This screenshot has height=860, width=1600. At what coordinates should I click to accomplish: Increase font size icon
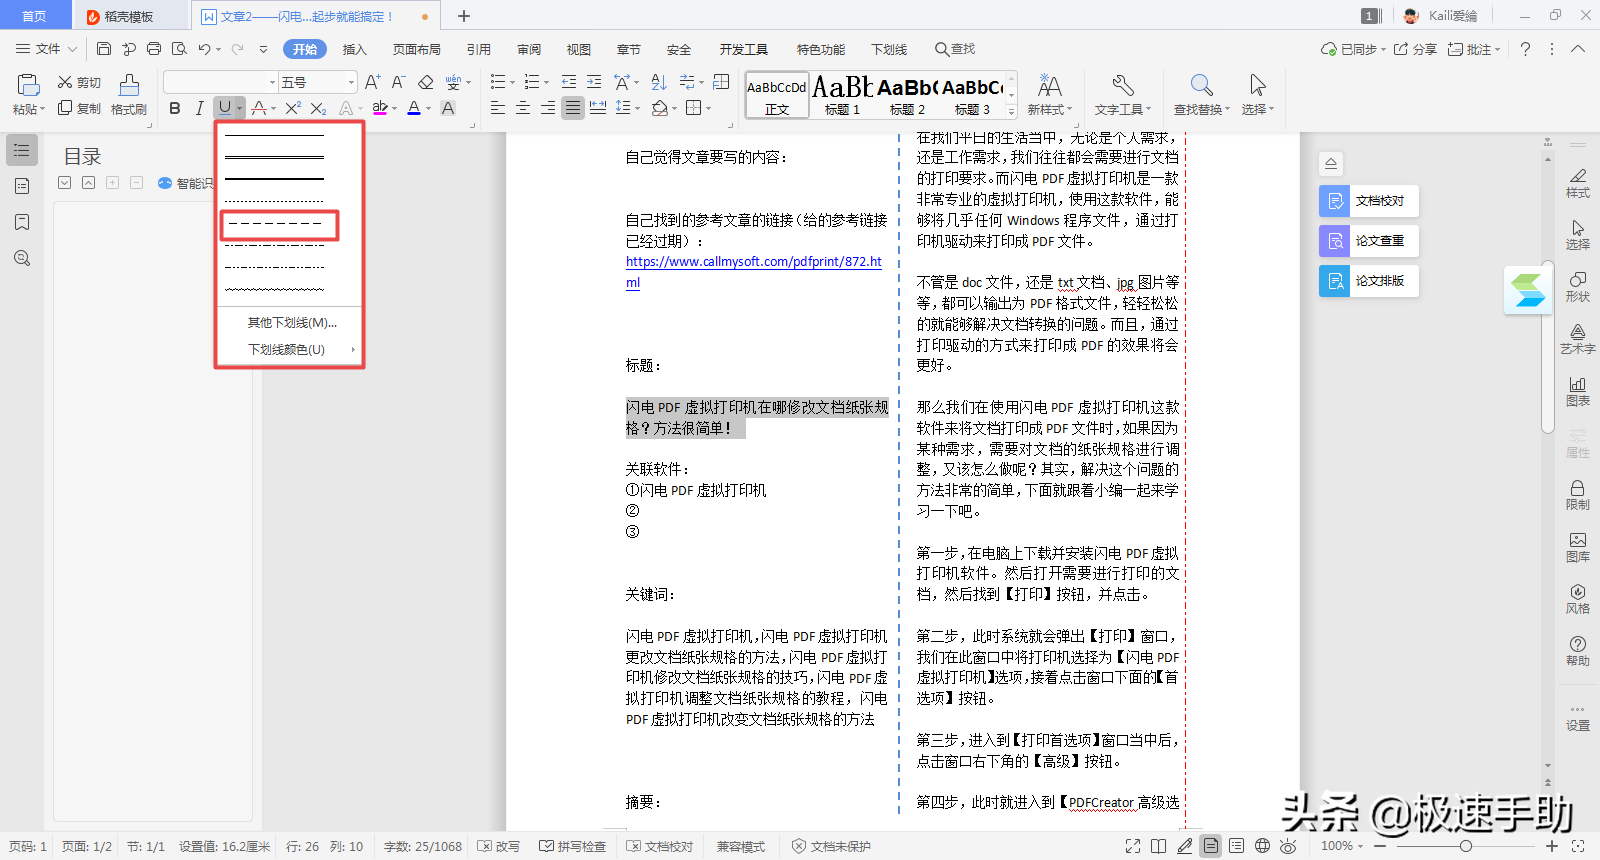tap(372, 82)
